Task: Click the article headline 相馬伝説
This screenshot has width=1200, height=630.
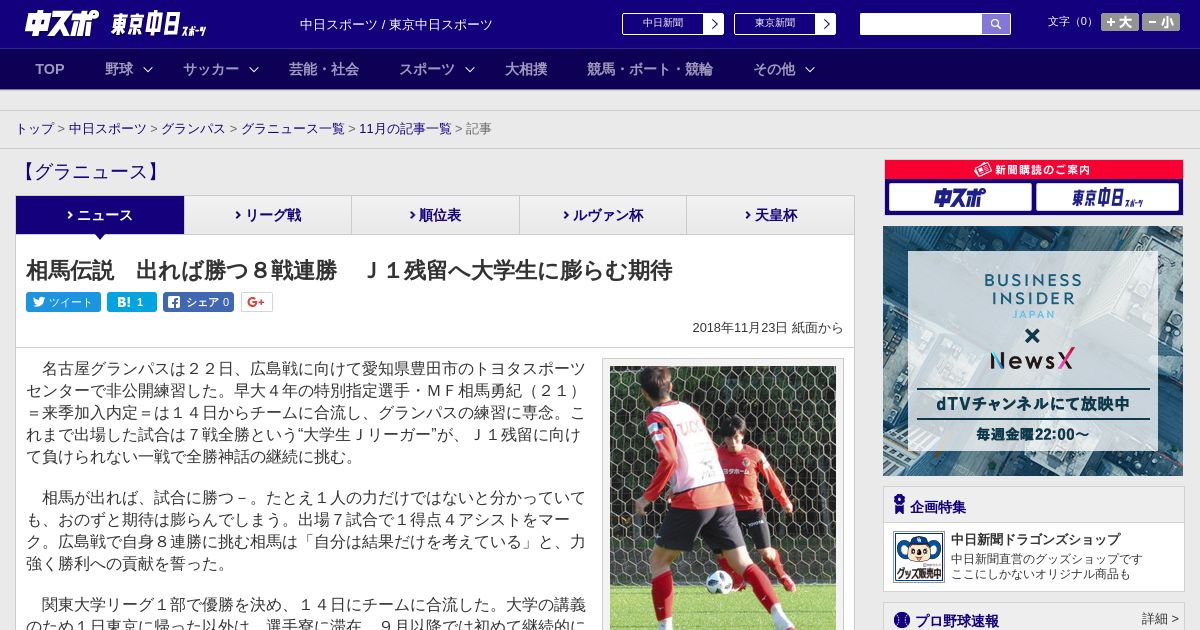Action: pyautogui.click(x=349, y=270)
